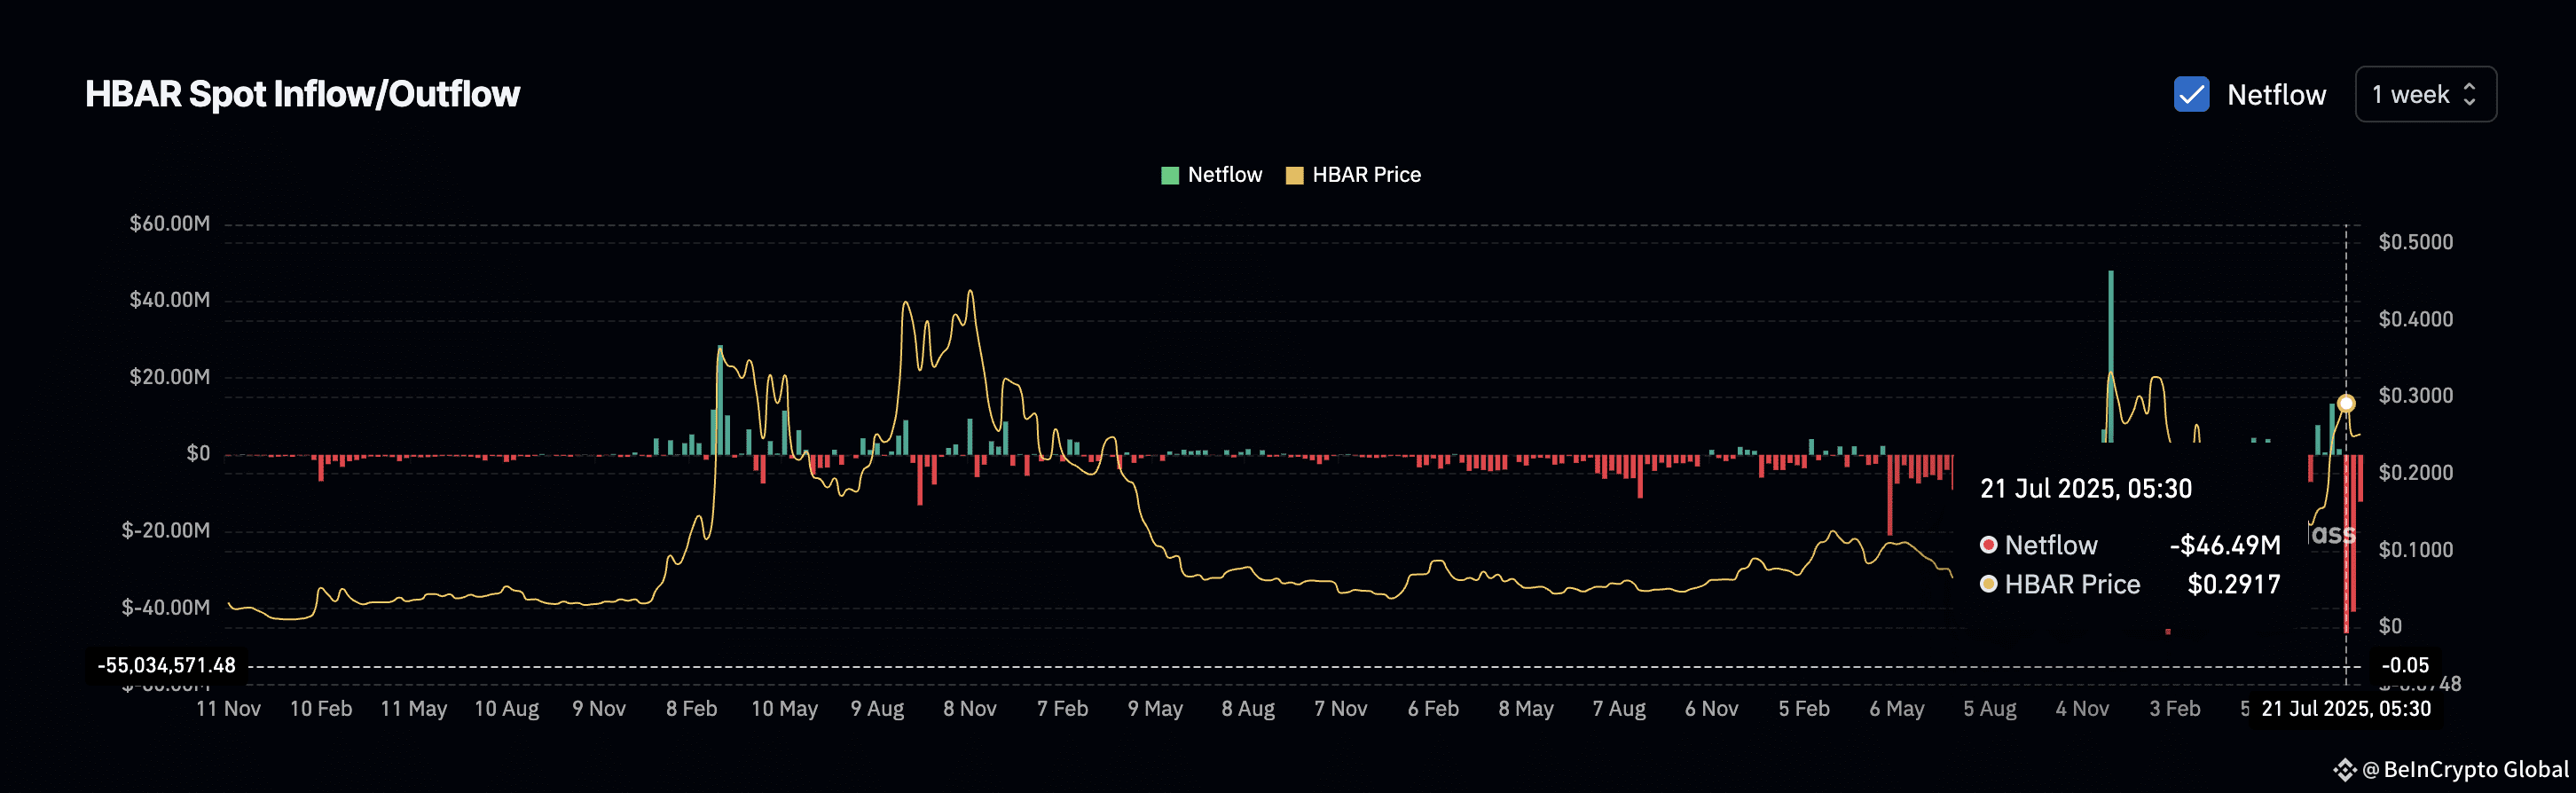The width and height of the screenshot is (2576, 793).
Task: Click the yellow HBAR Price dot in tooltip
Action: [x=1988, y=583]
